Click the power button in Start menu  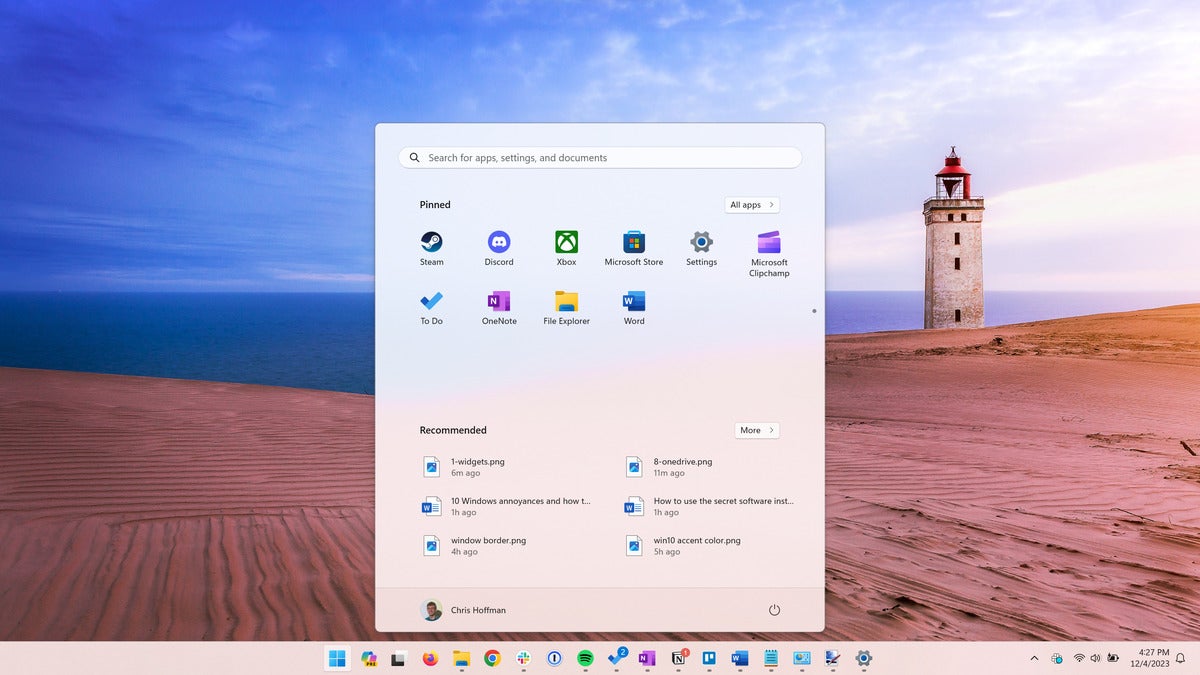[774, 610]
